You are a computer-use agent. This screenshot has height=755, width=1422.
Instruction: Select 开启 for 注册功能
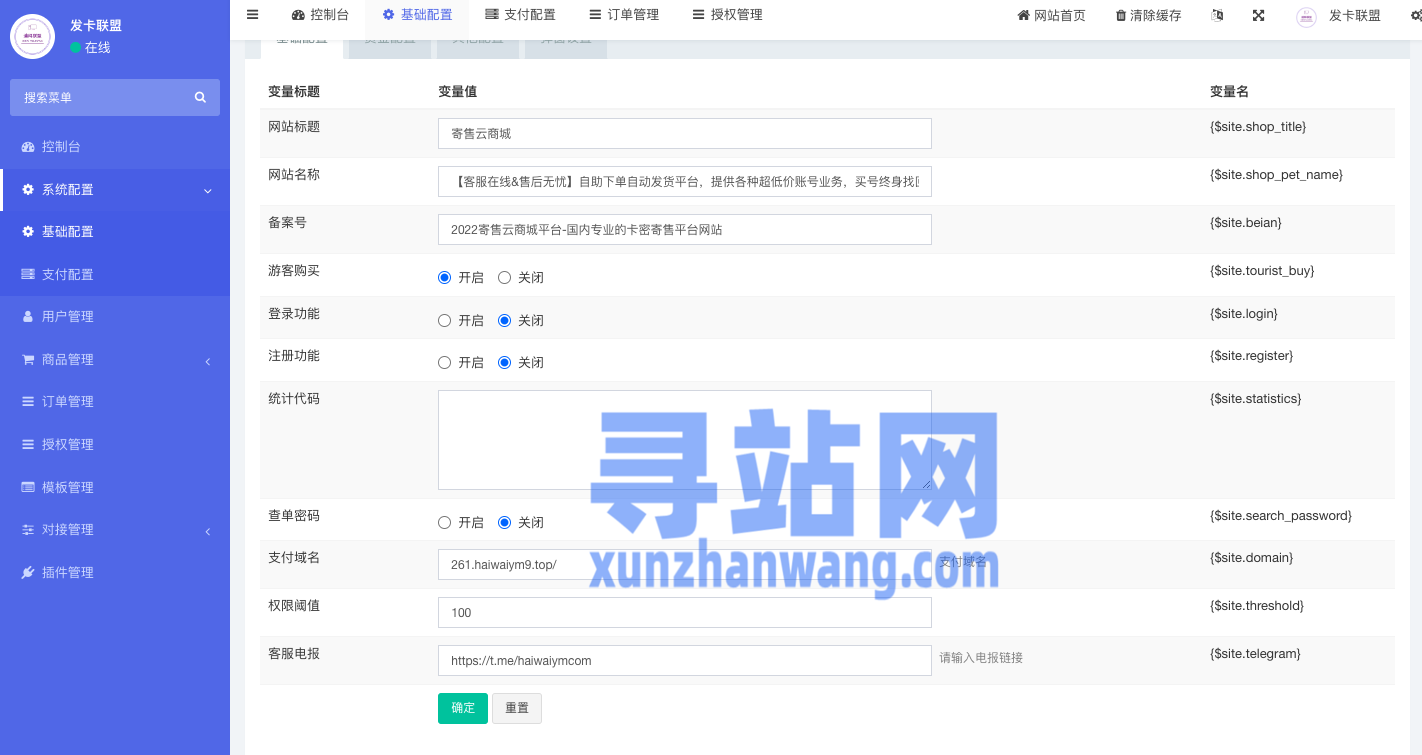(445, 362)
